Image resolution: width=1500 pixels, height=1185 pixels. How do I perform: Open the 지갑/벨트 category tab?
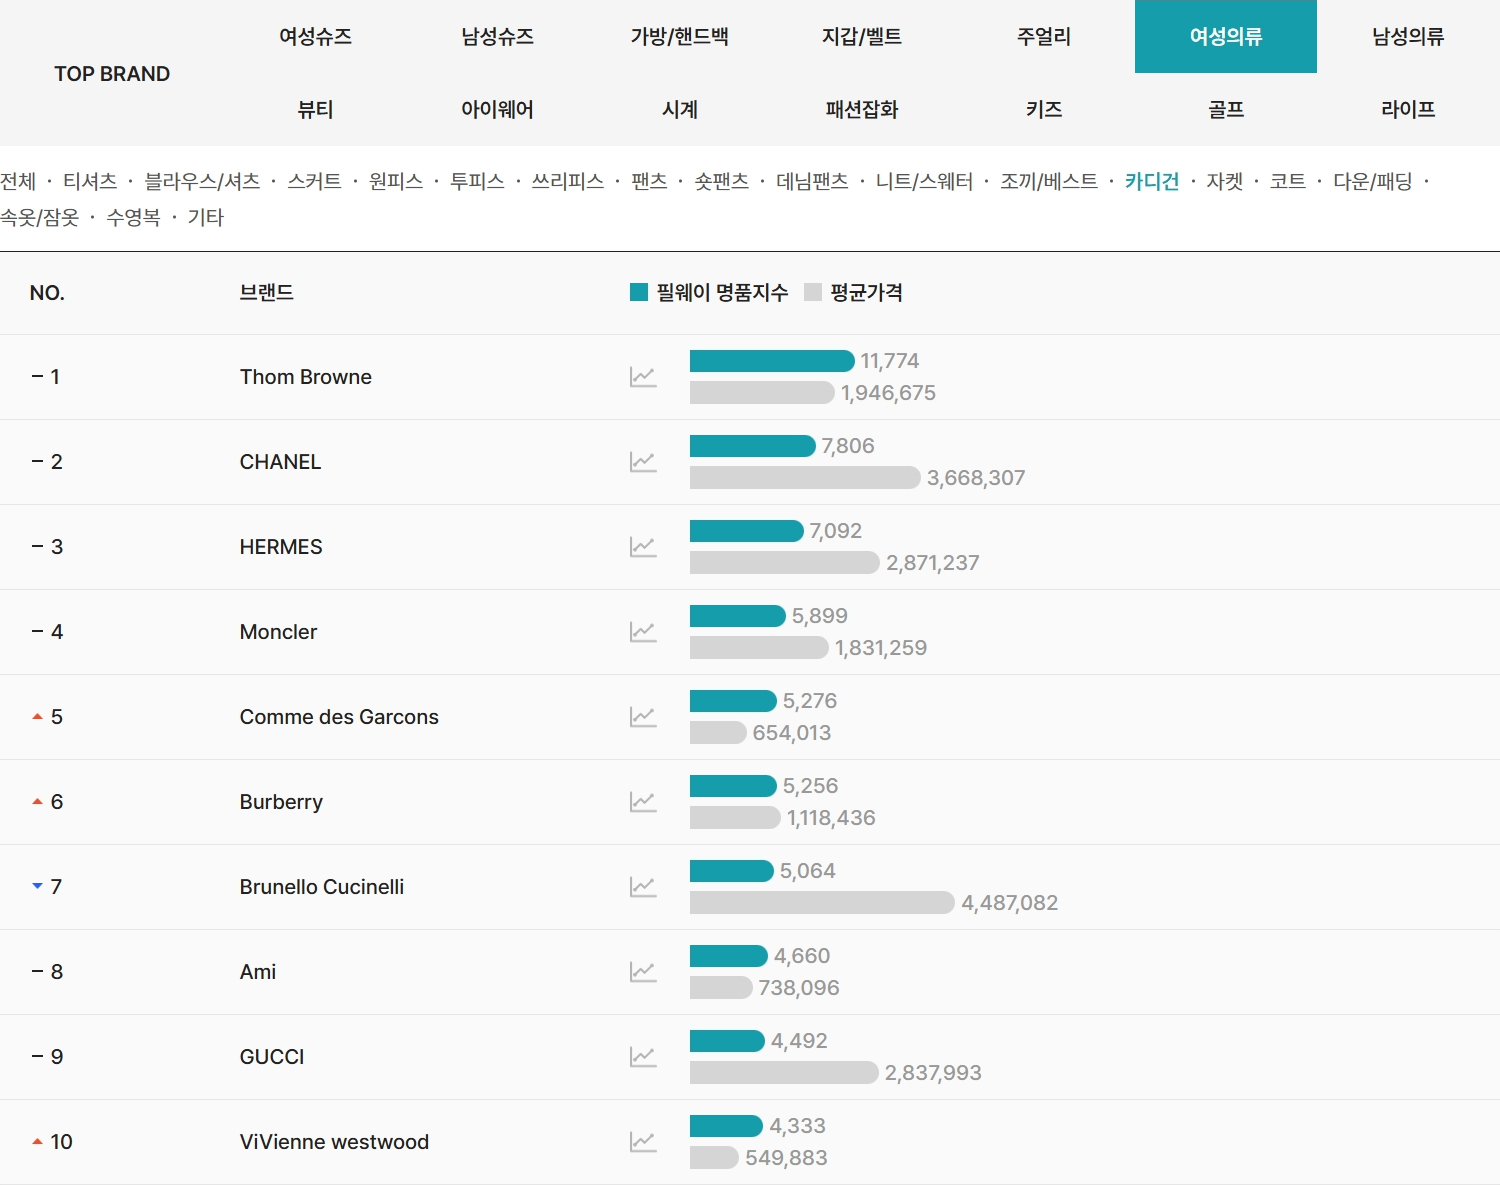(861, 37)
